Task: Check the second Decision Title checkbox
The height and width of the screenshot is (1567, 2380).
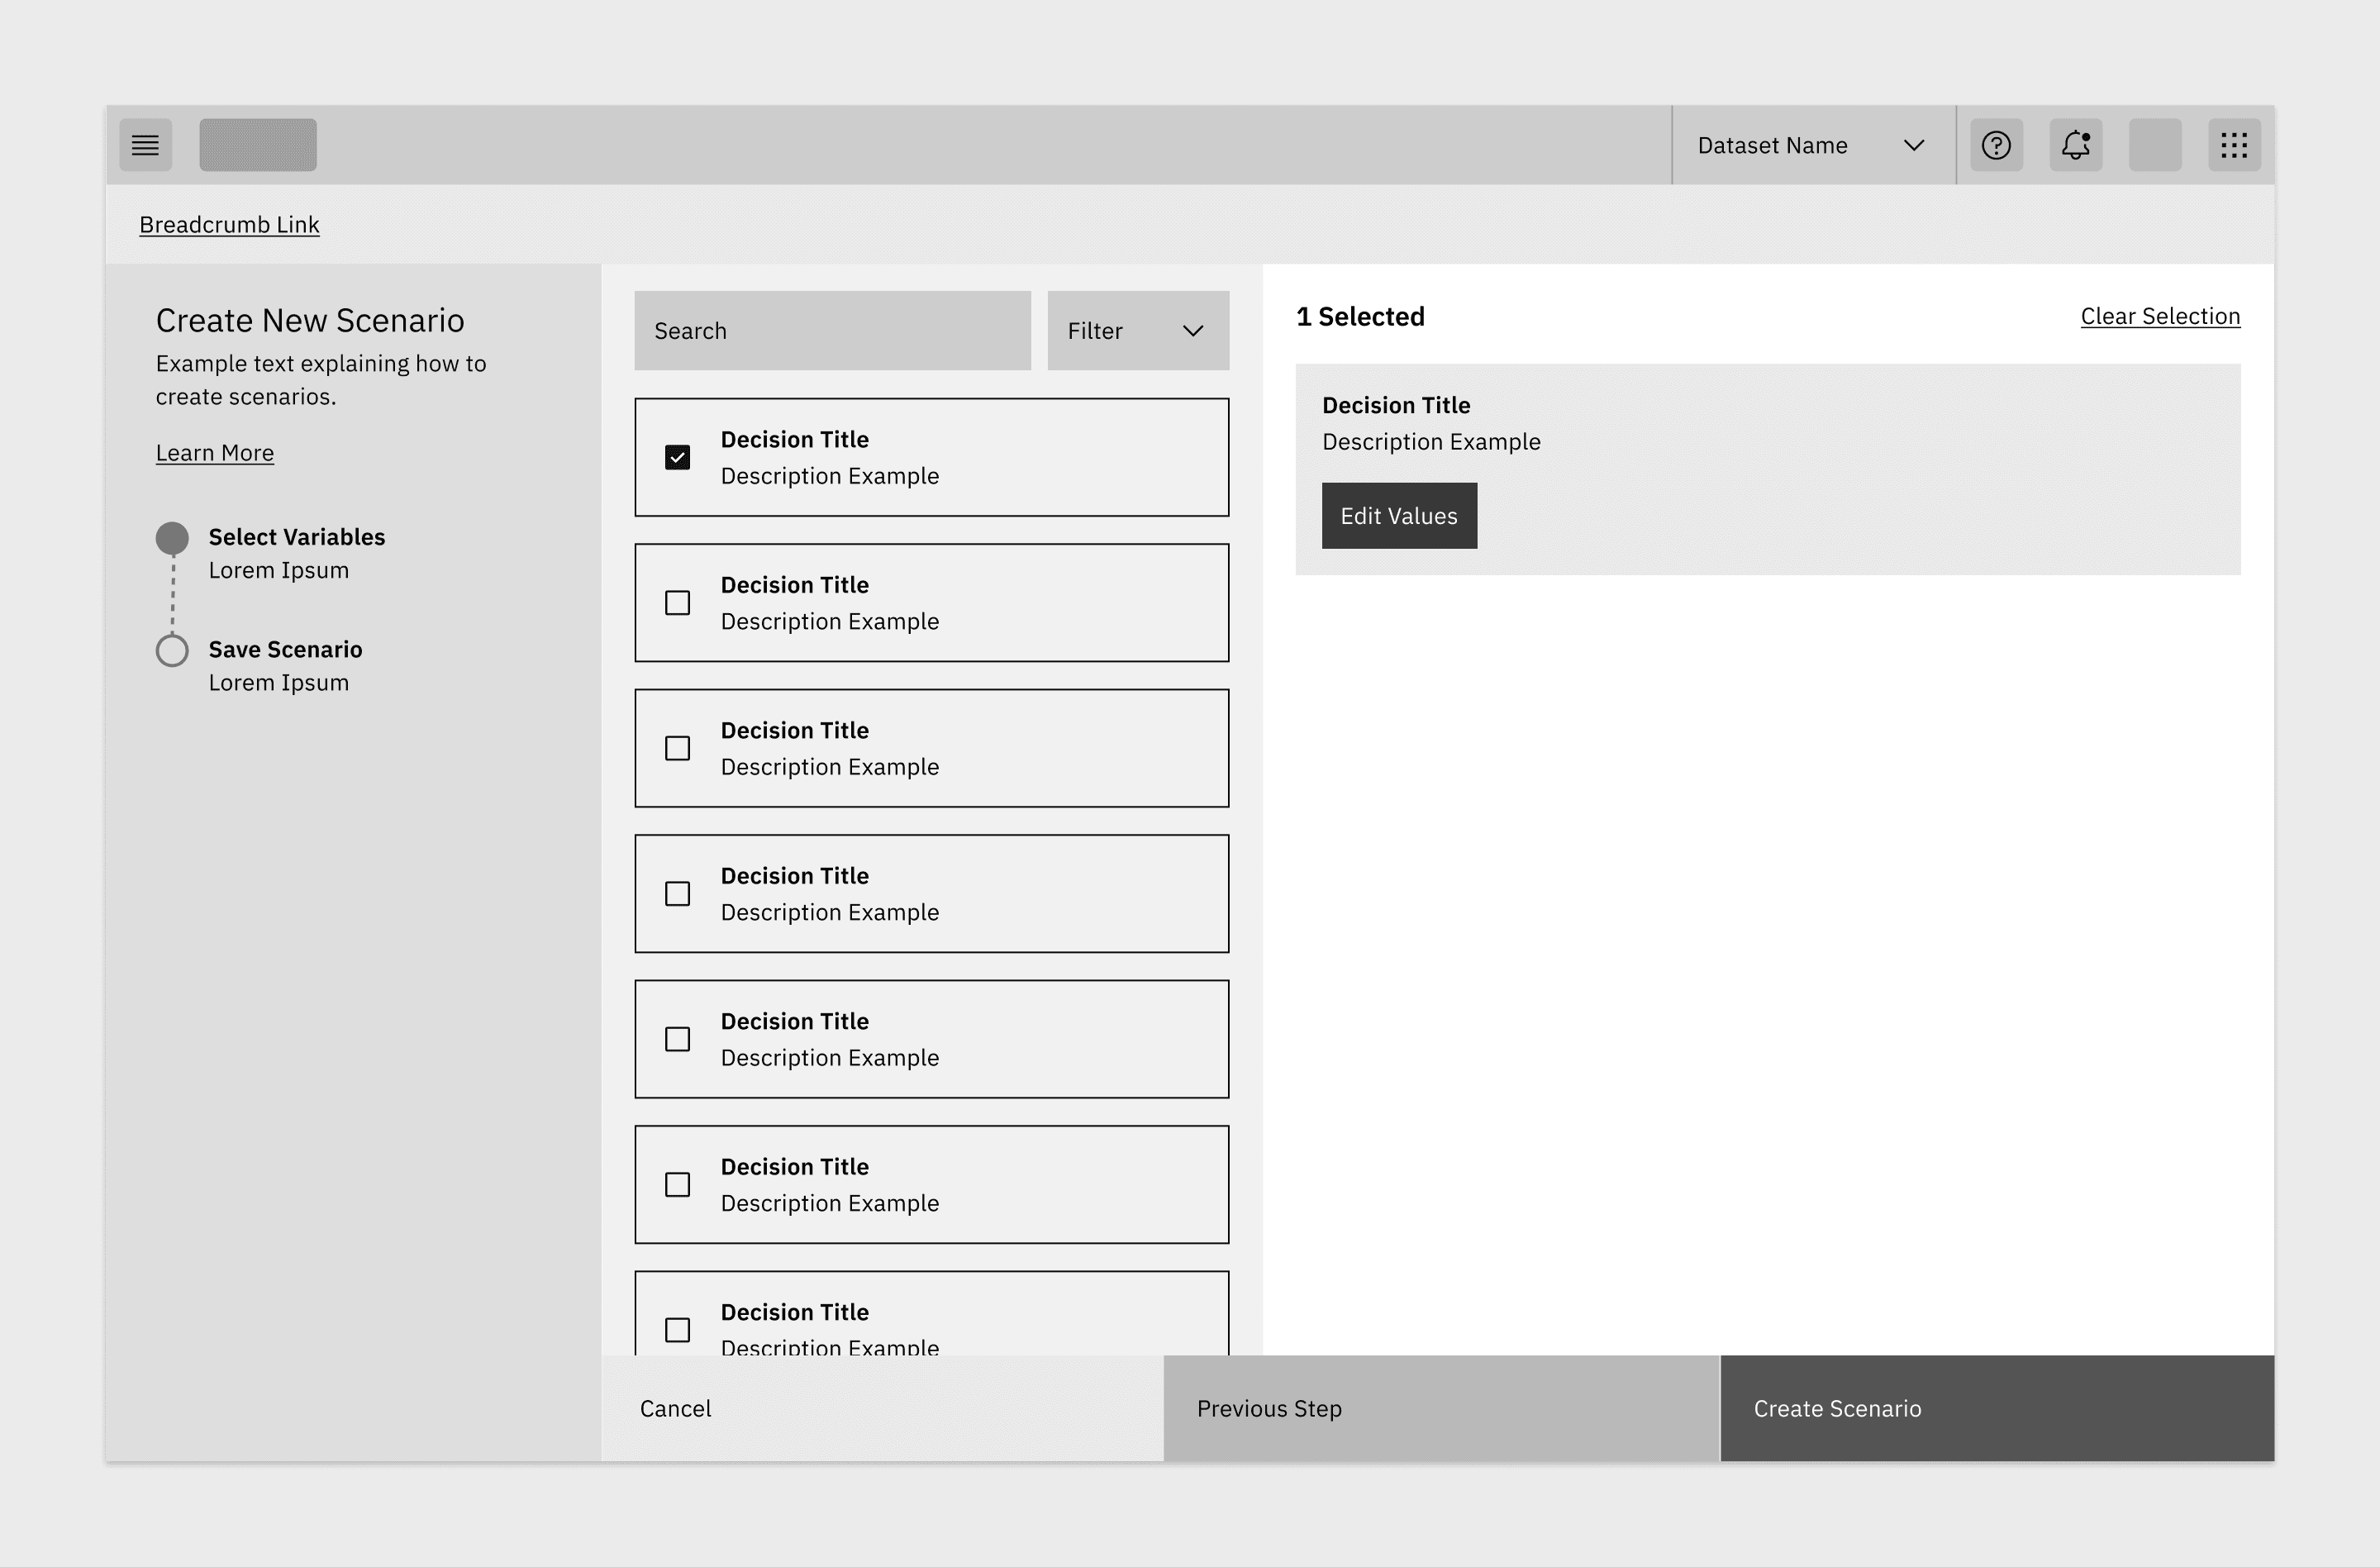Action: point(677,603)
